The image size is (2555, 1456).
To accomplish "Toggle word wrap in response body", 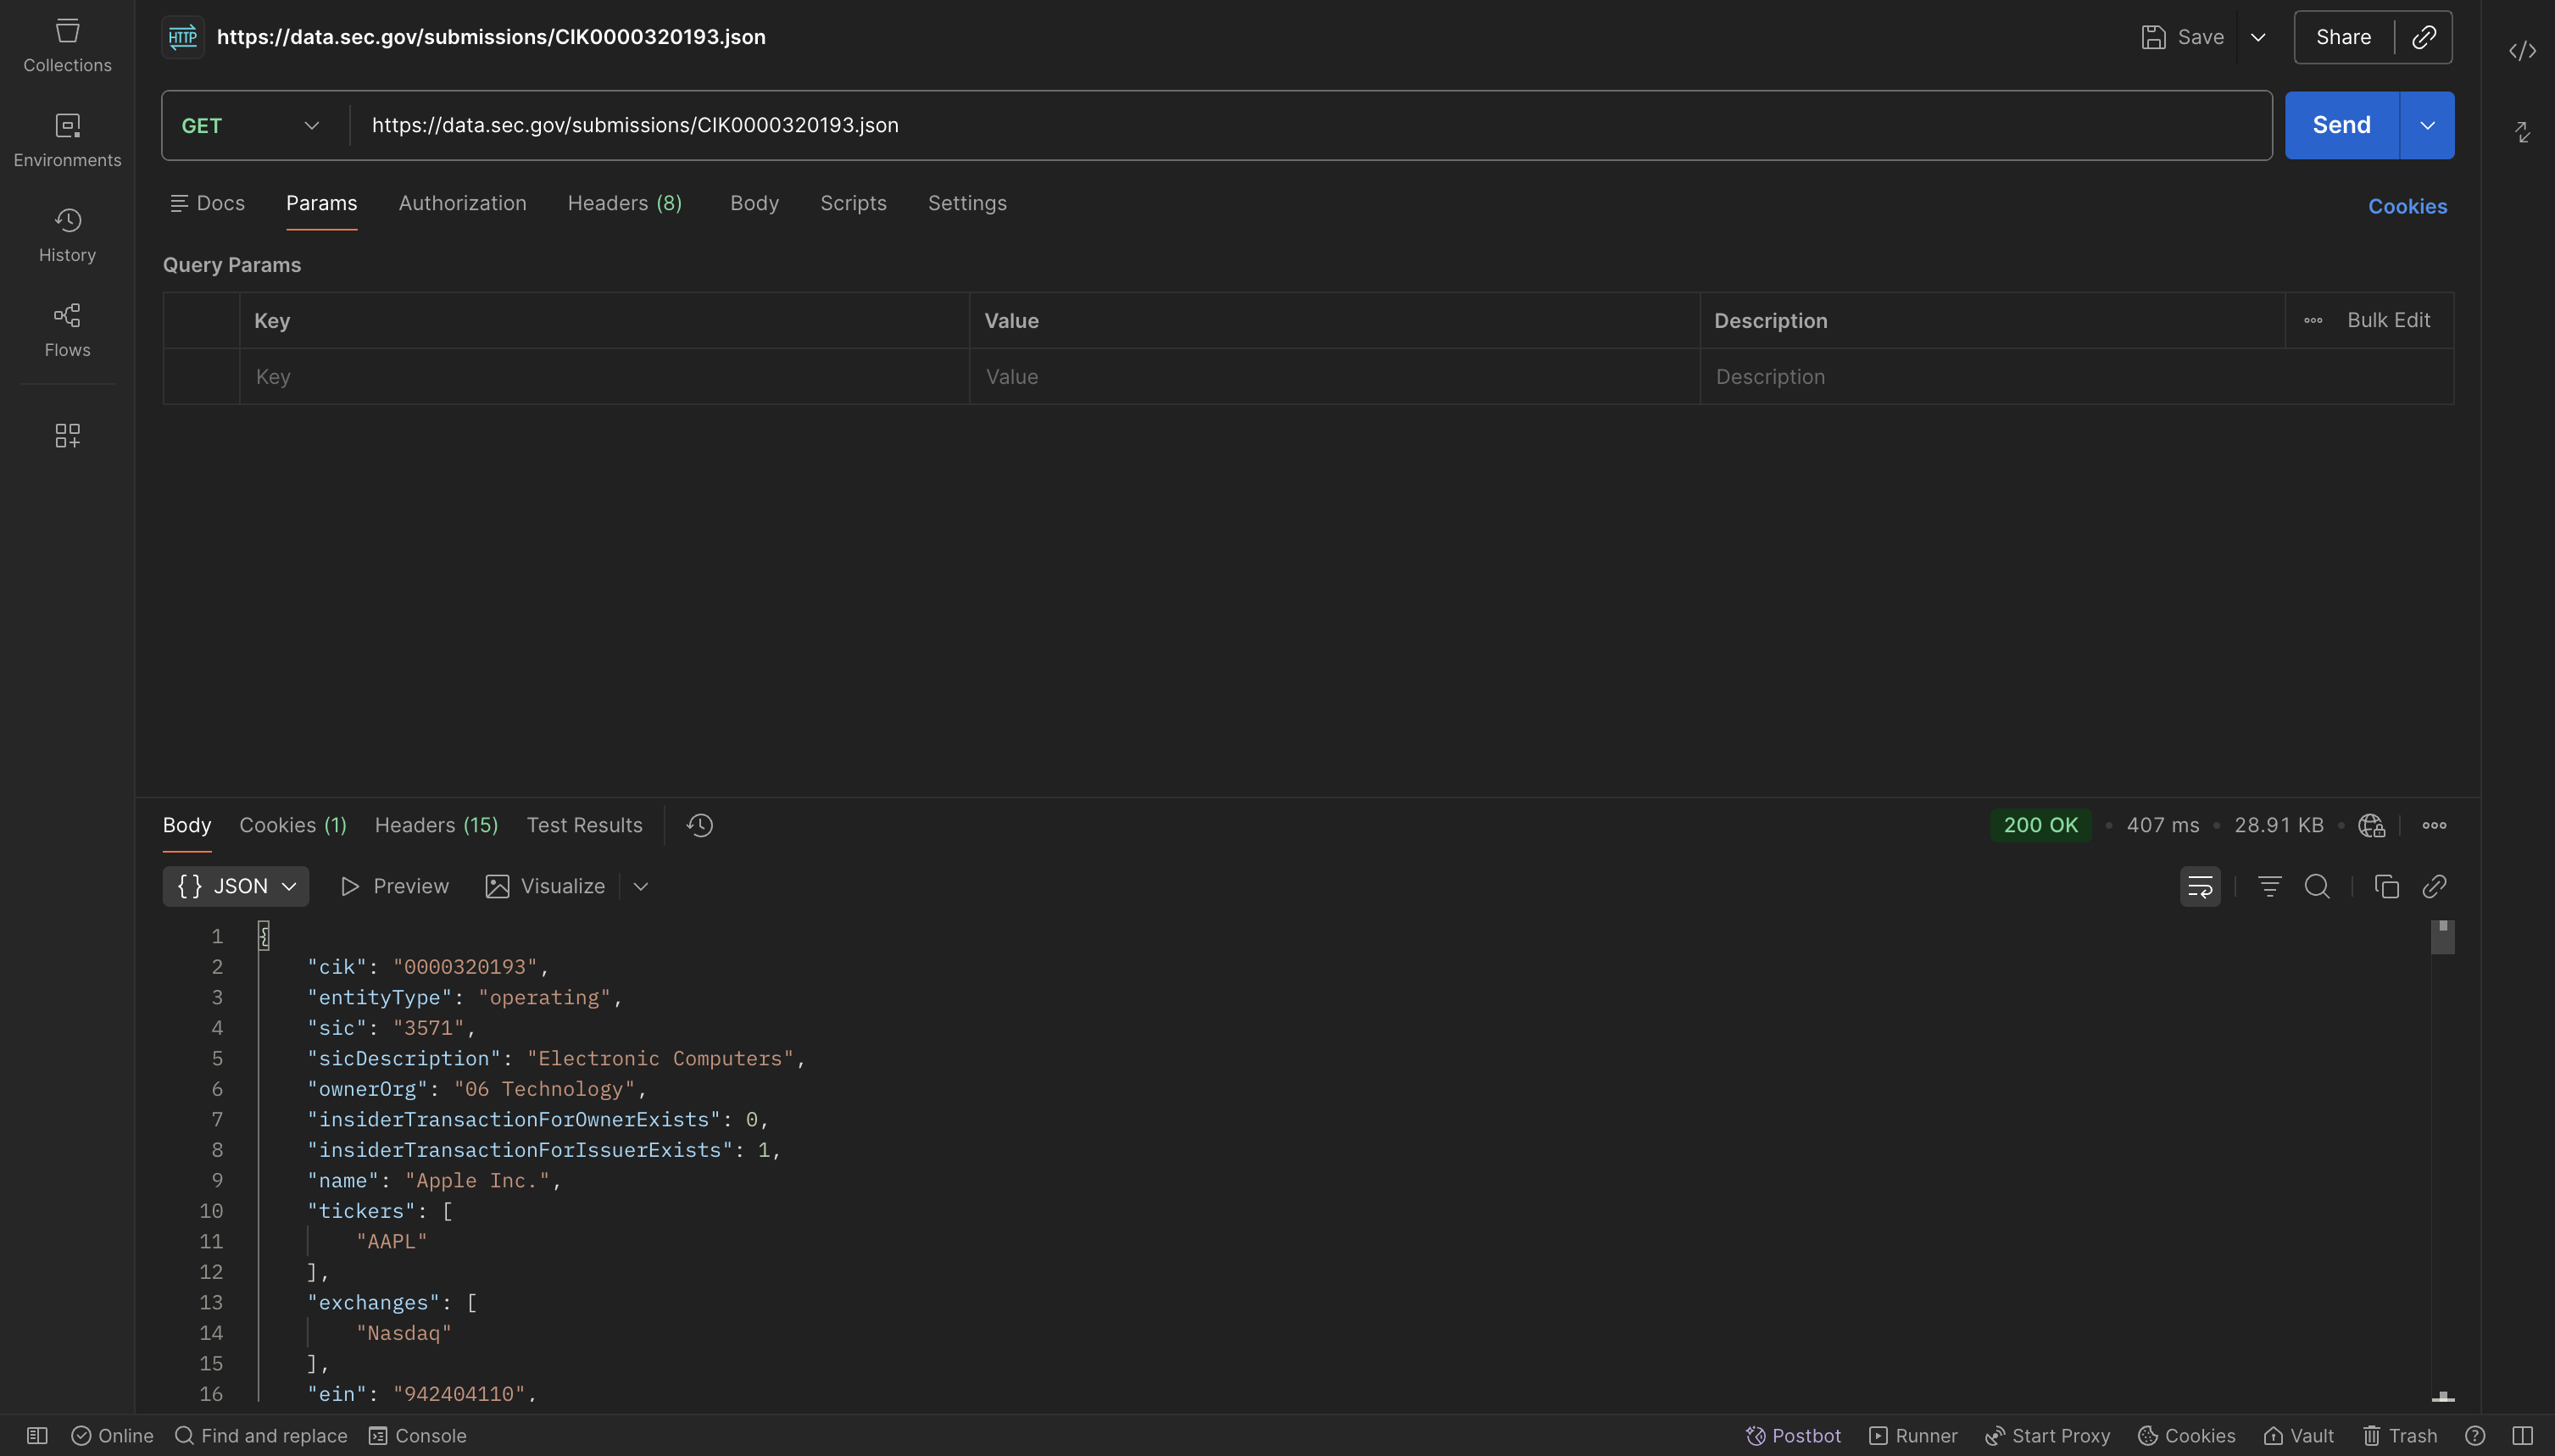I will click(2200, 886).
